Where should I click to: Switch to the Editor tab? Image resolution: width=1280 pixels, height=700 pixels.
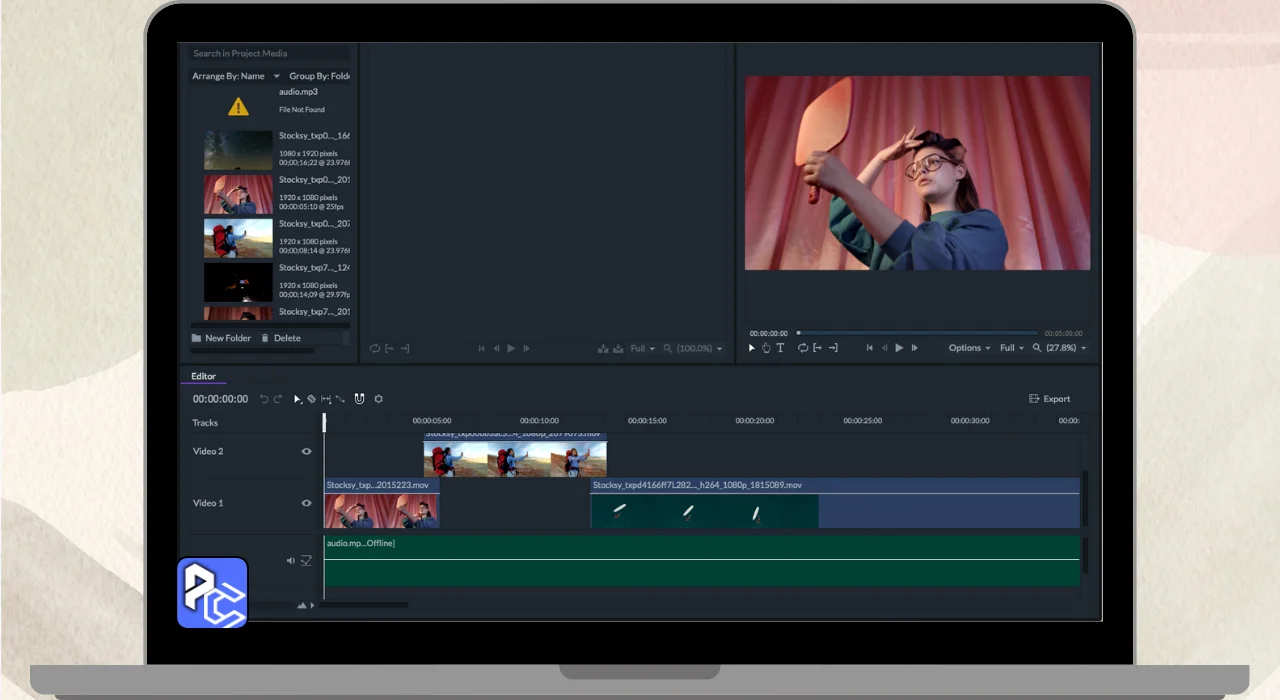[x=204, y=377]
